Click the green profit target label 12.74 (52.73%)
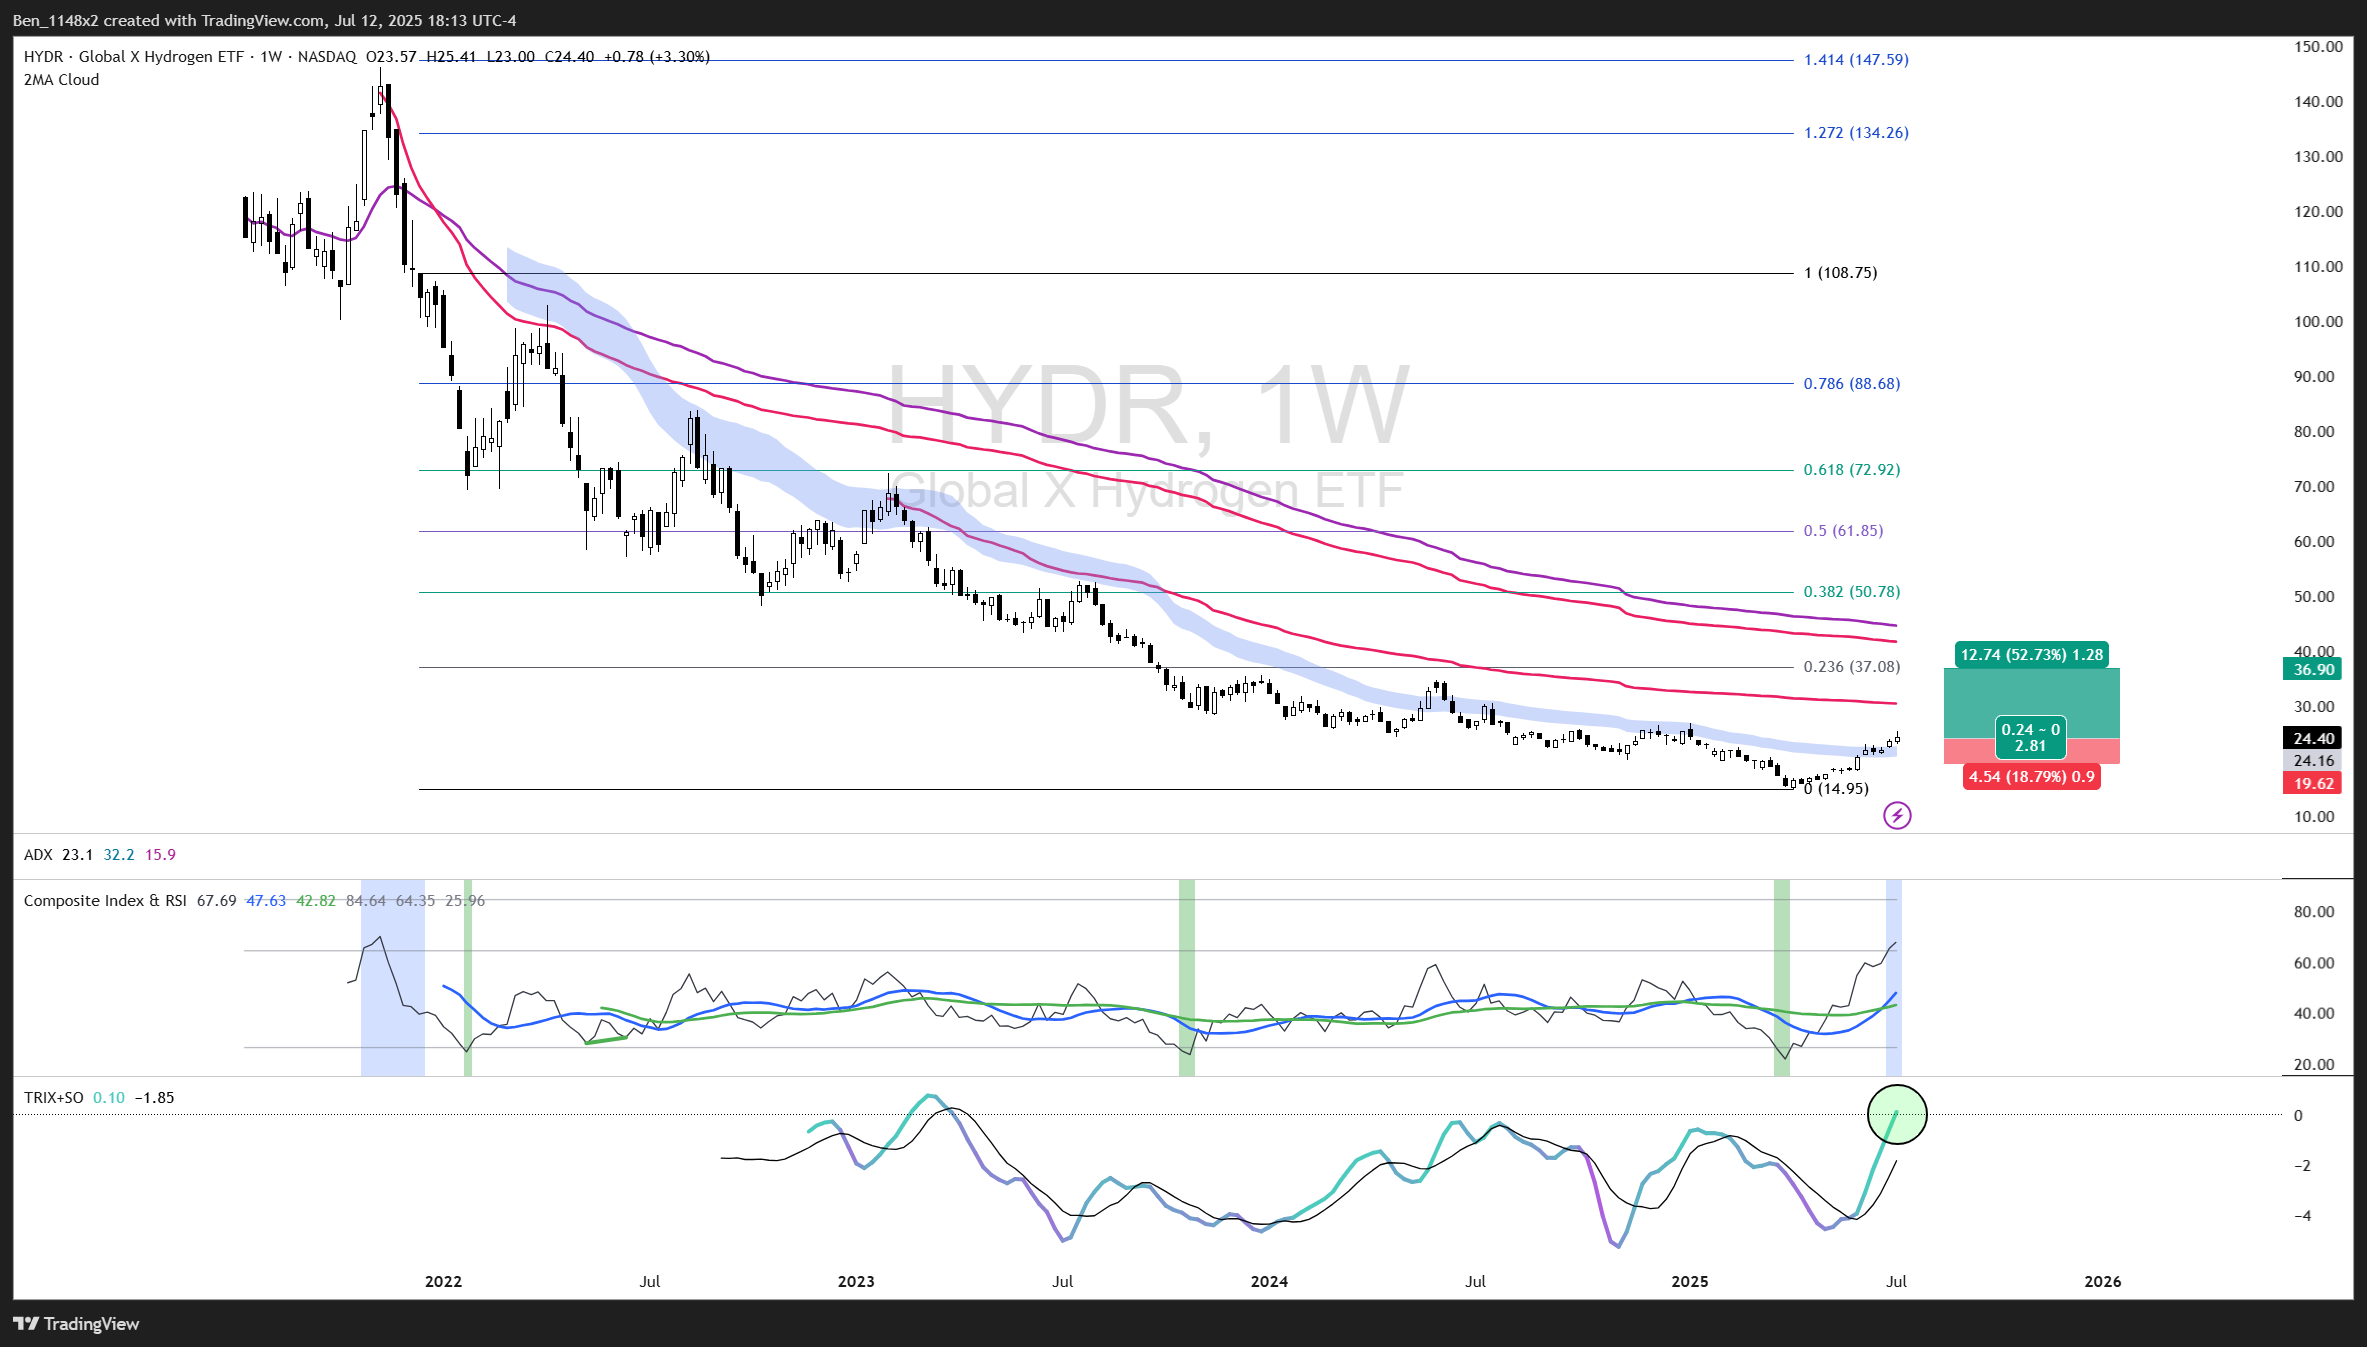The image size is (2367, 1347). [2031, 655]
